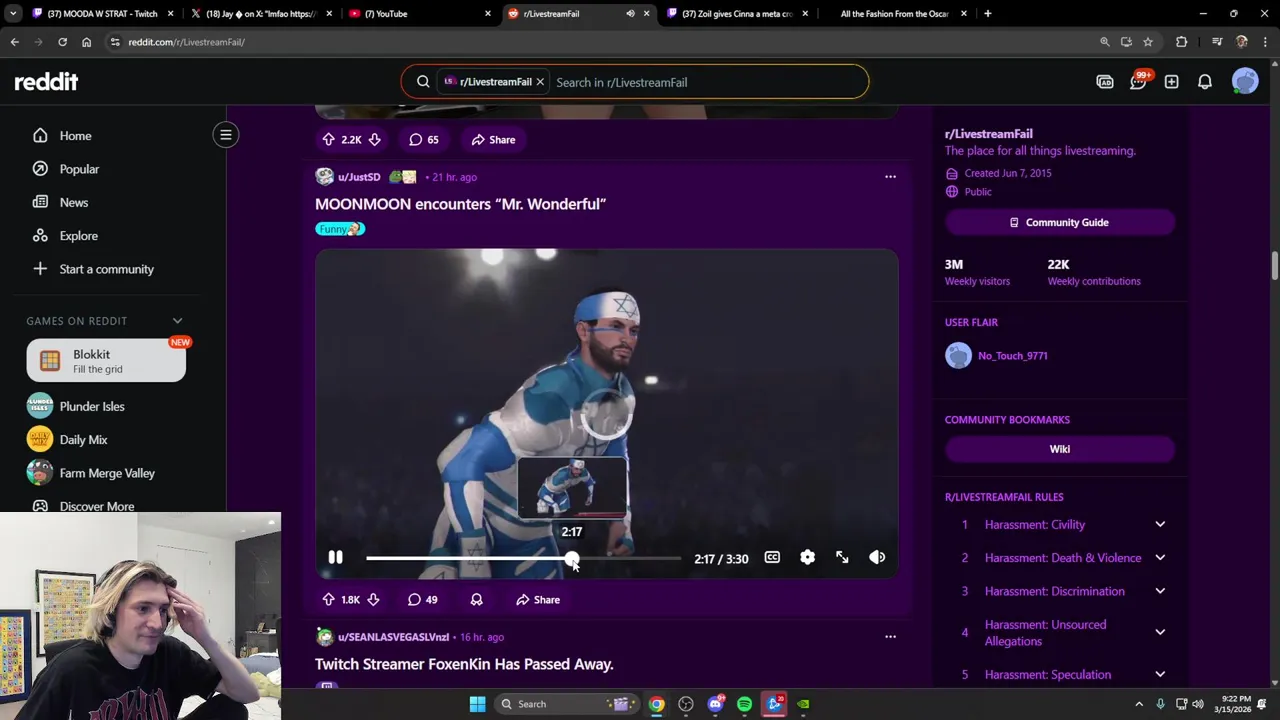Screen dimensions: 1280x720
Task: Switch to the YouTube tab
Action: tap(419, 14)
